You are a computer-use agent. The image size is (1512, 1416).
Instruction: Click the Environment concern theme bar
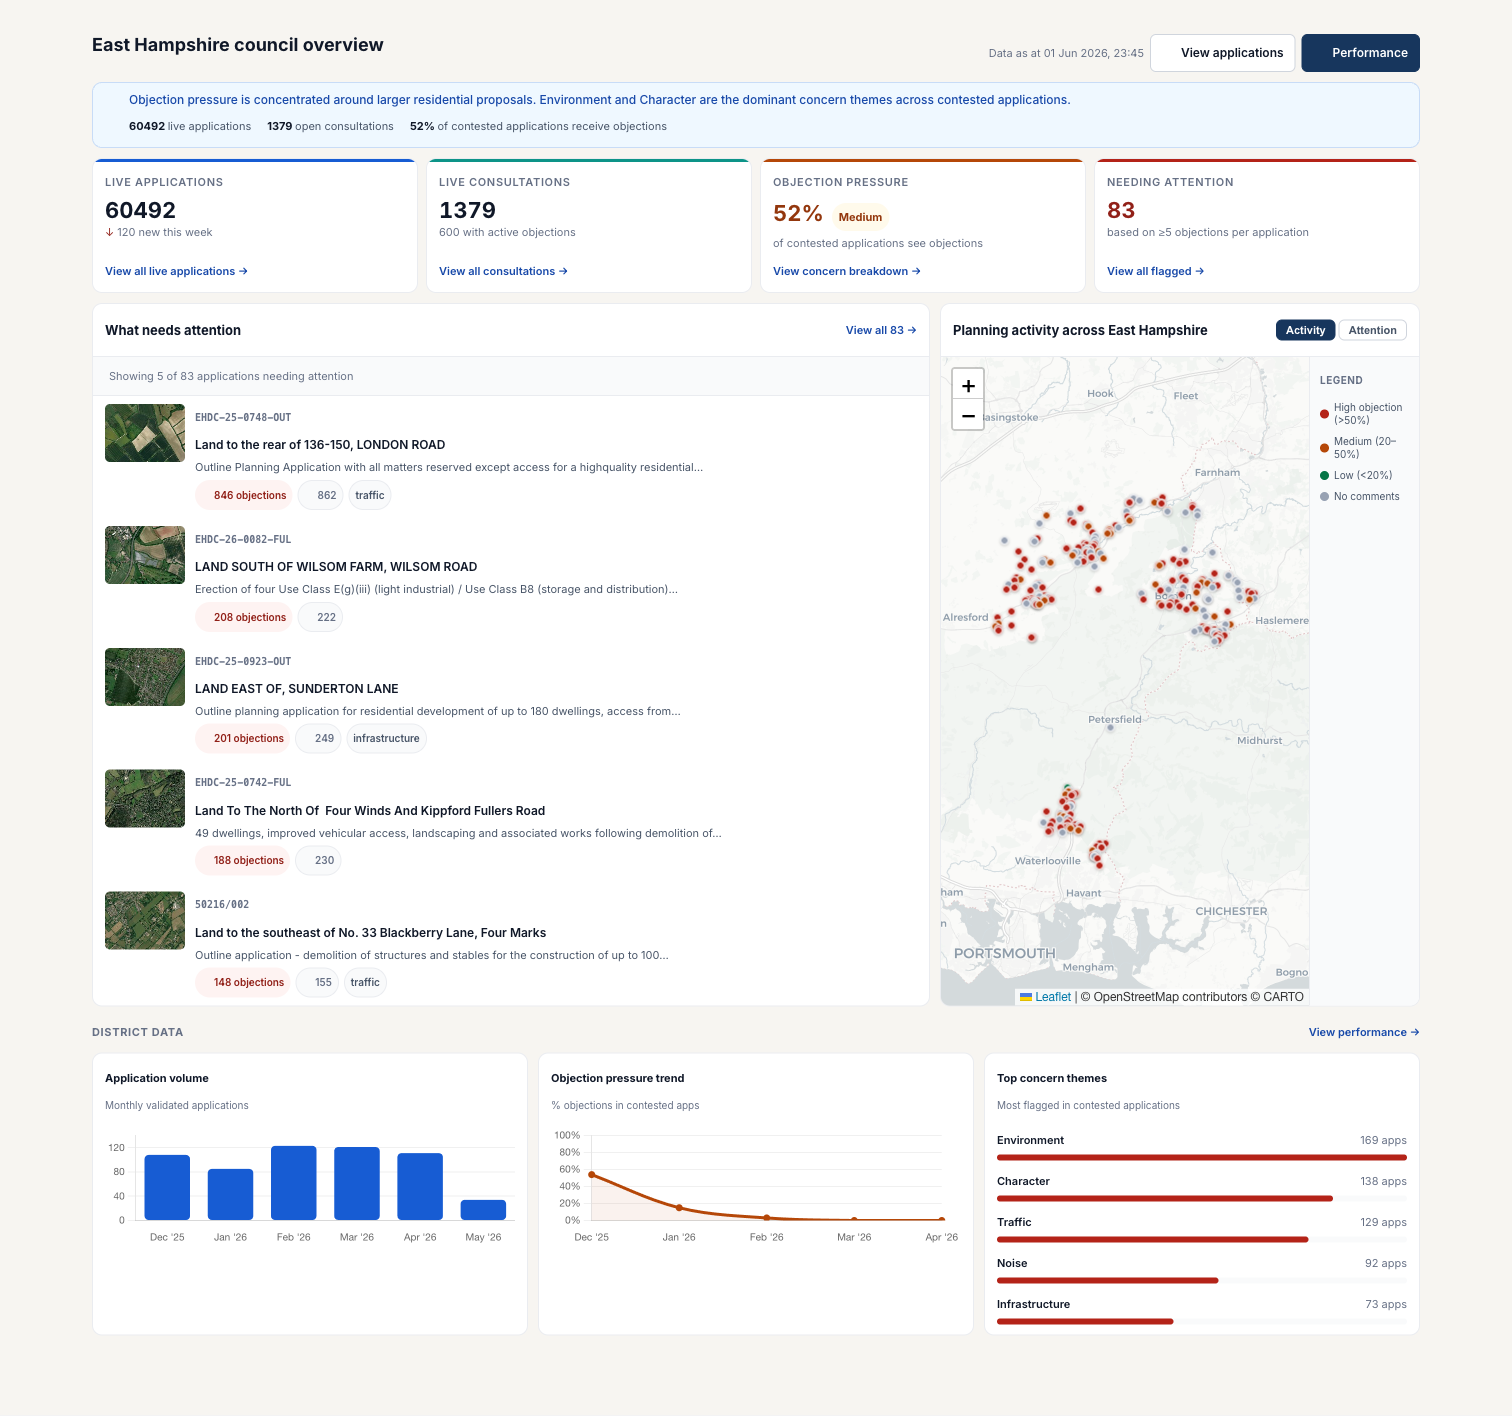pyautogui.click(x=1202, y=1157)
